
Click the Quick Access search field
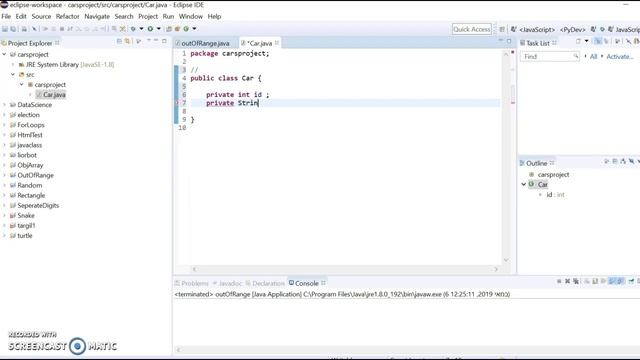472,29
